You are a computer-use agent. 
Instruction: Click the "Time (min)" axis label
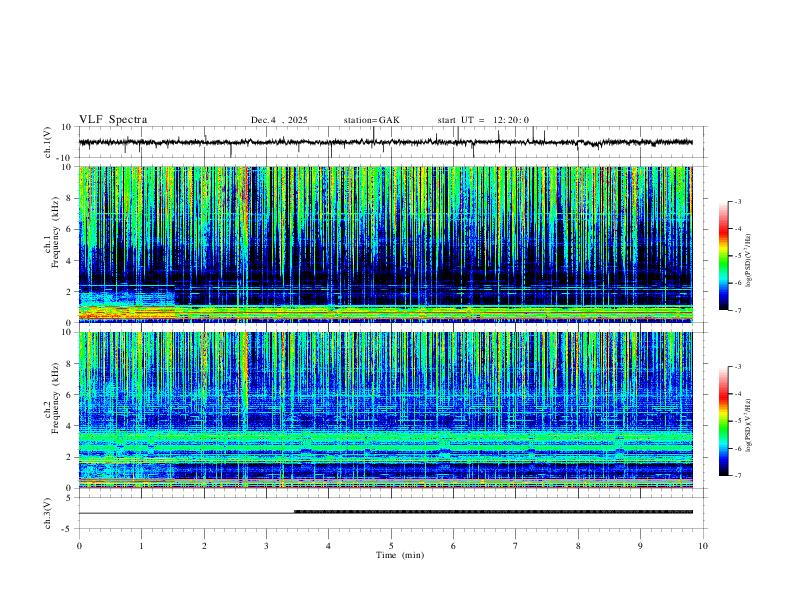click(400, 555)
